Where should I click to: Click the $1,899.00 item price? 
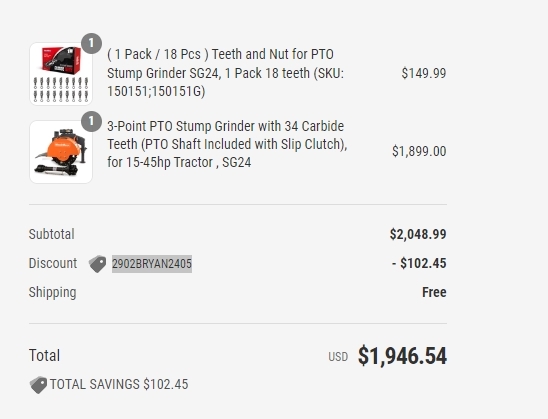[x=419, y=151]
